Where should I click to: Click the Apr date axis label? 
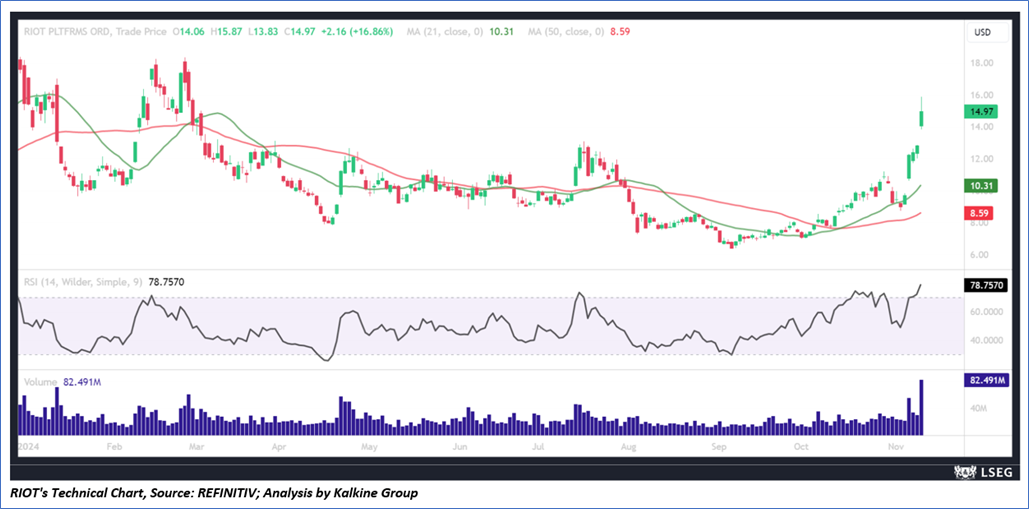(279, 447)
